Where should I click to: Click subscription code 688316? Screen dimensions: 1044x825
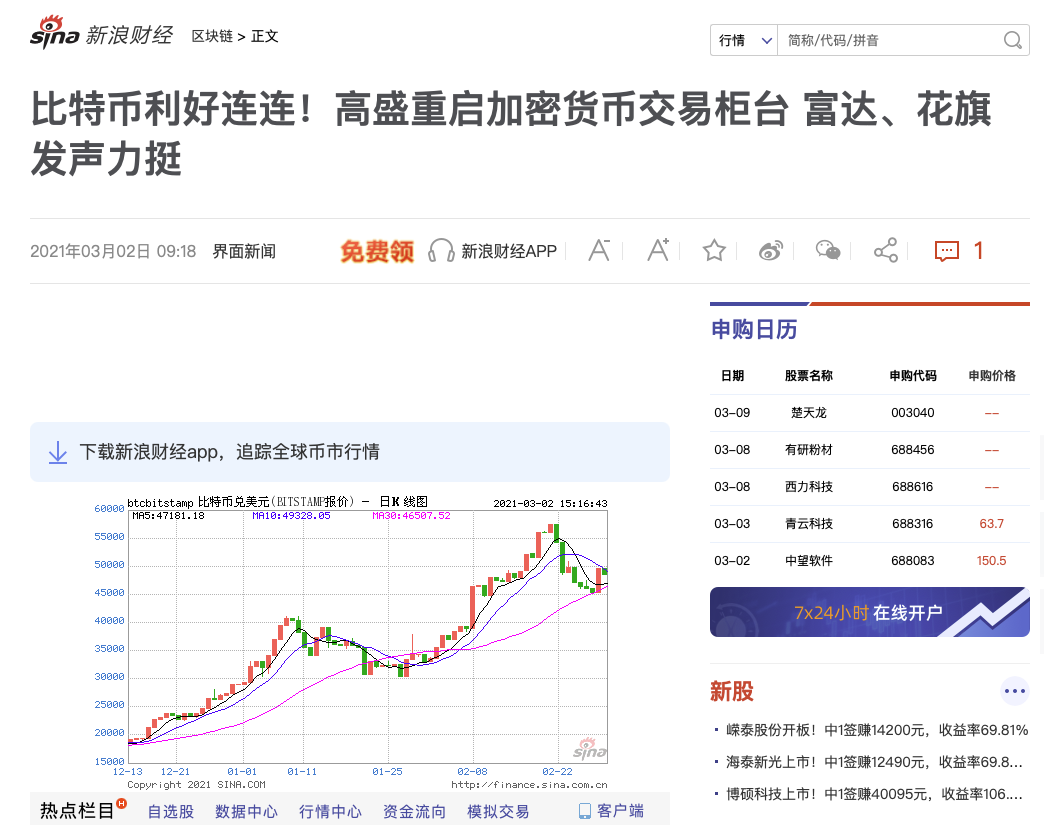912,524
